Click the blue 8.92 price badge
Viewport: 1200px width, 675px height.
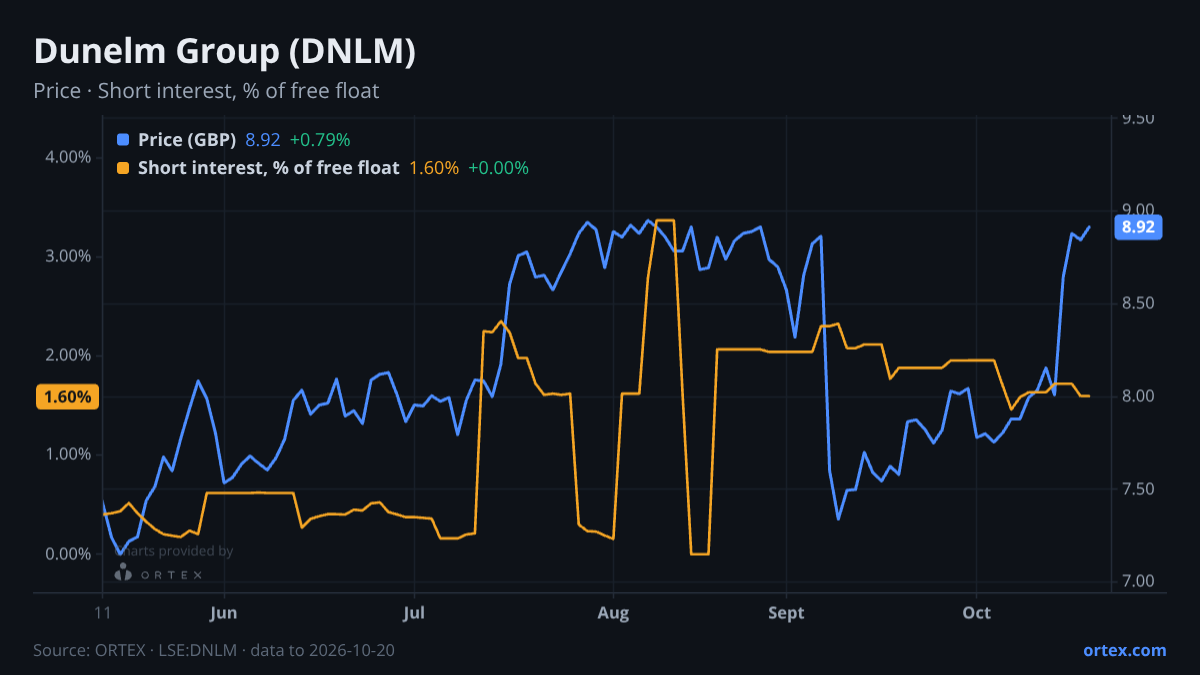click(x=1138, y=227)
